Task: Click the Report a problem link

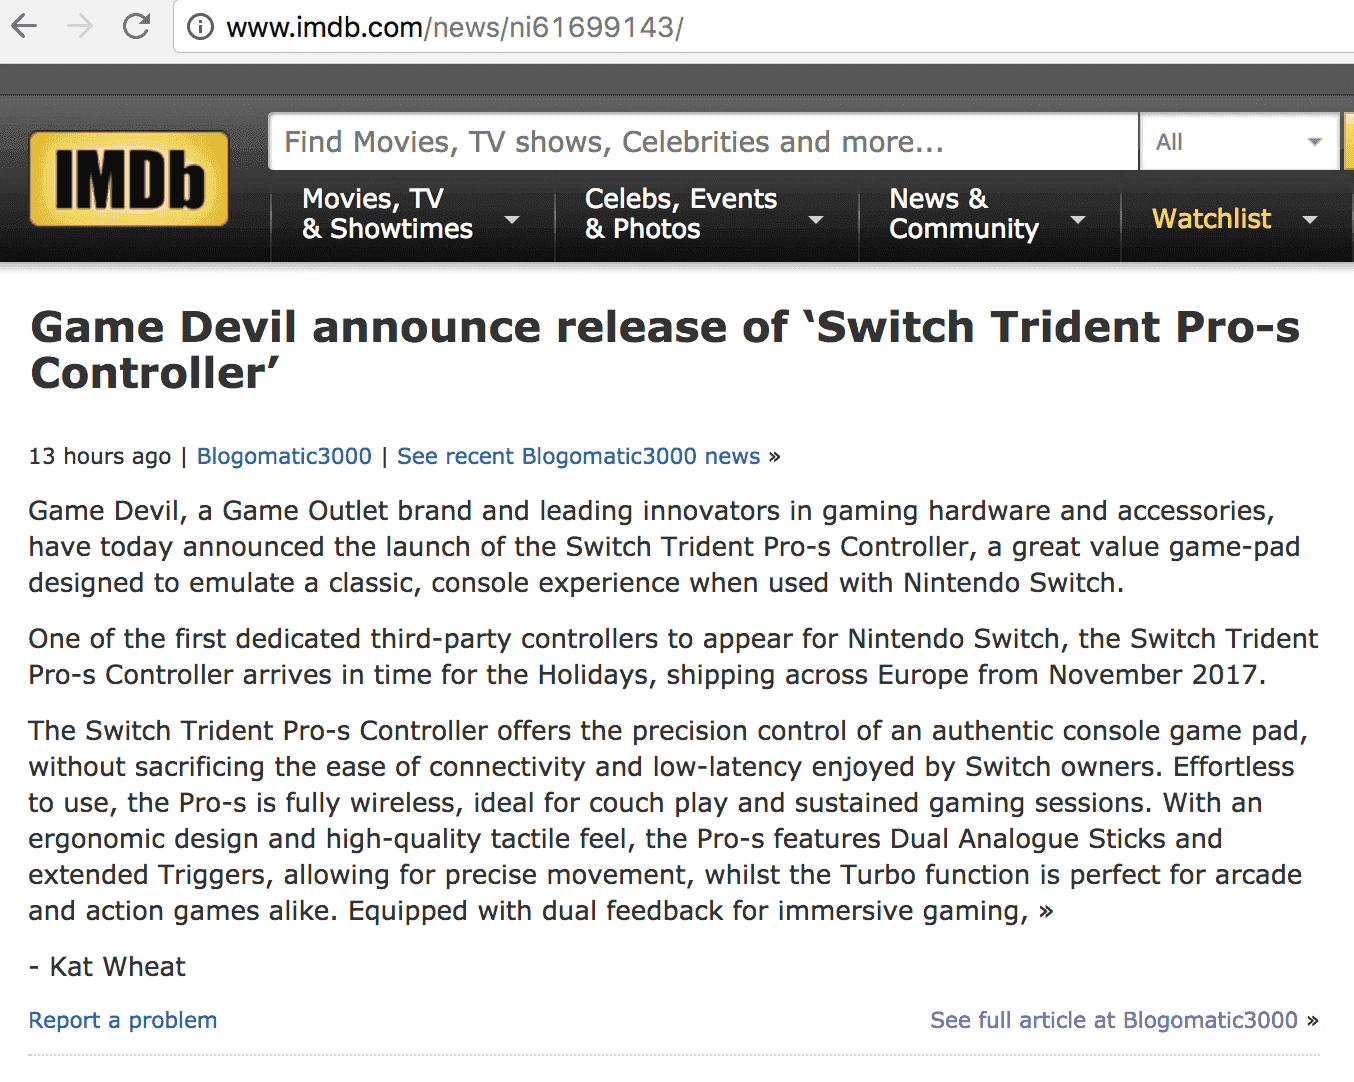Action: click(123, 1020)
